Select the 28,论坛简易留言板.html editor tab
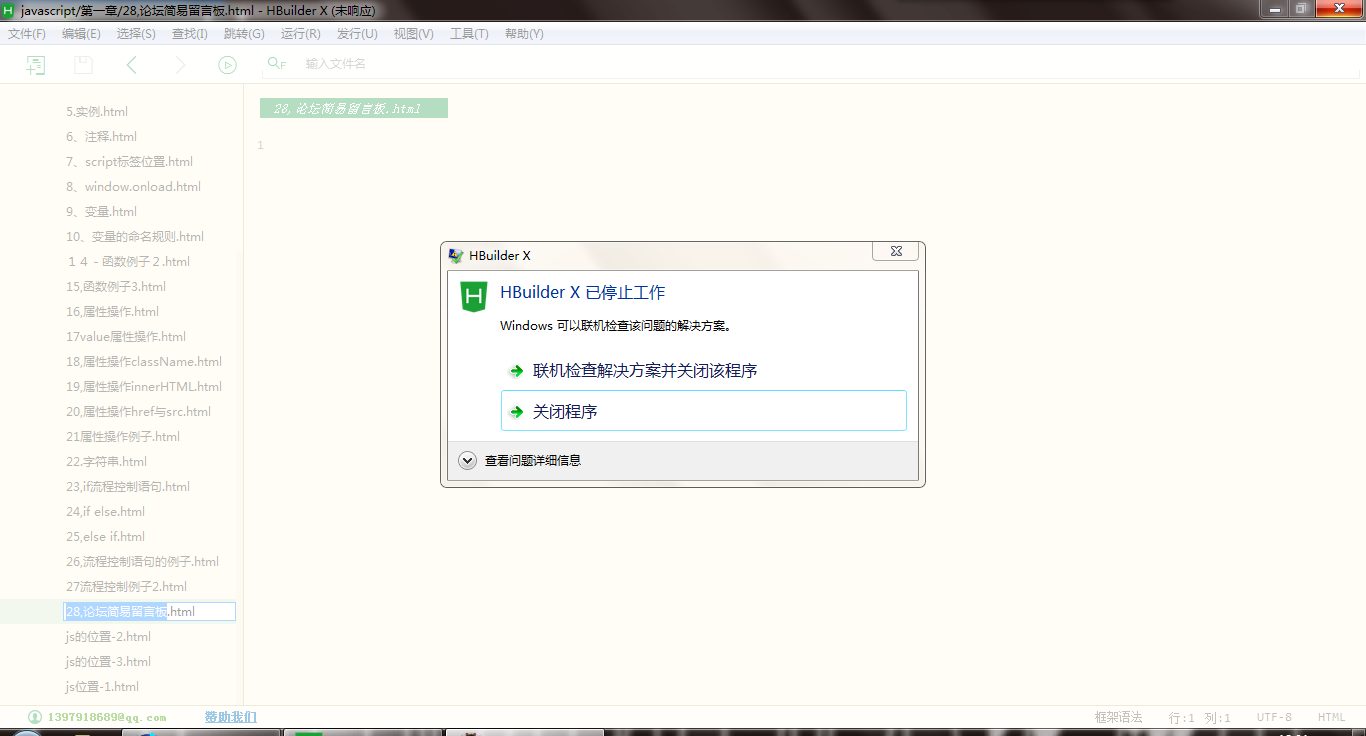1366x736 pixels. pos(353,108)
